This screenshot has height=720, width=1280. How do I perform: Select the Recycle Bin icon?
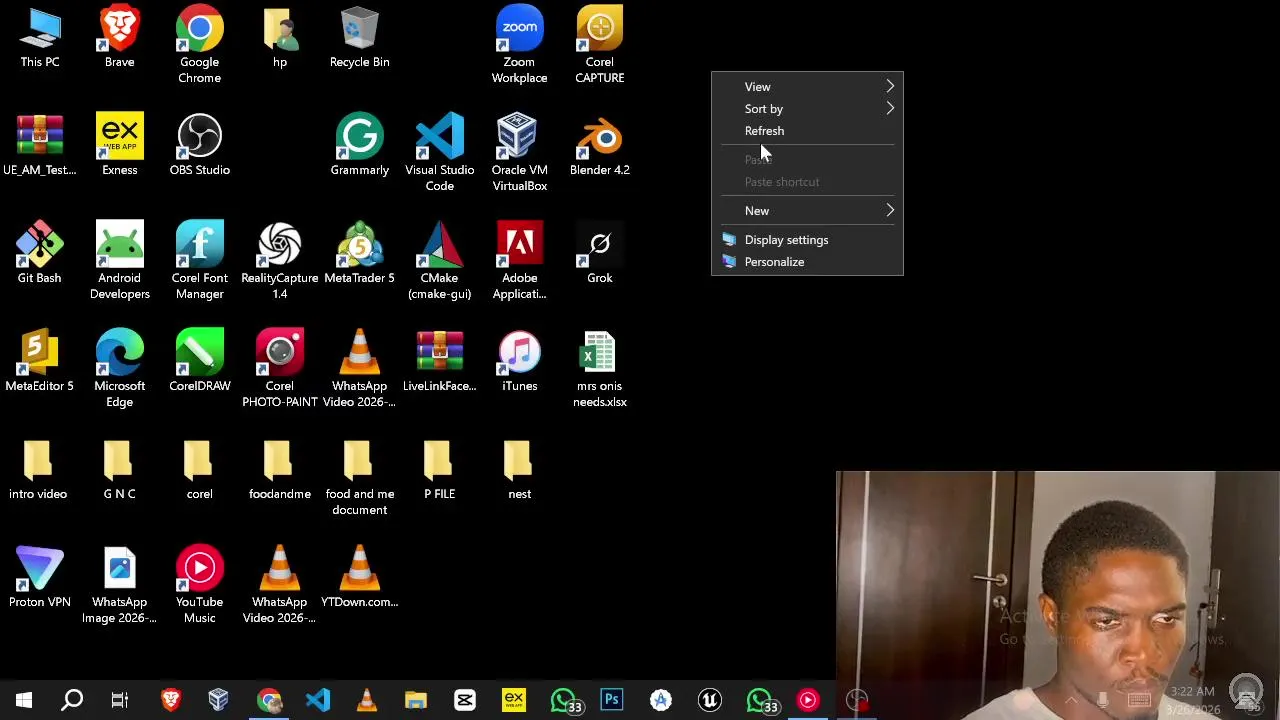360,38
